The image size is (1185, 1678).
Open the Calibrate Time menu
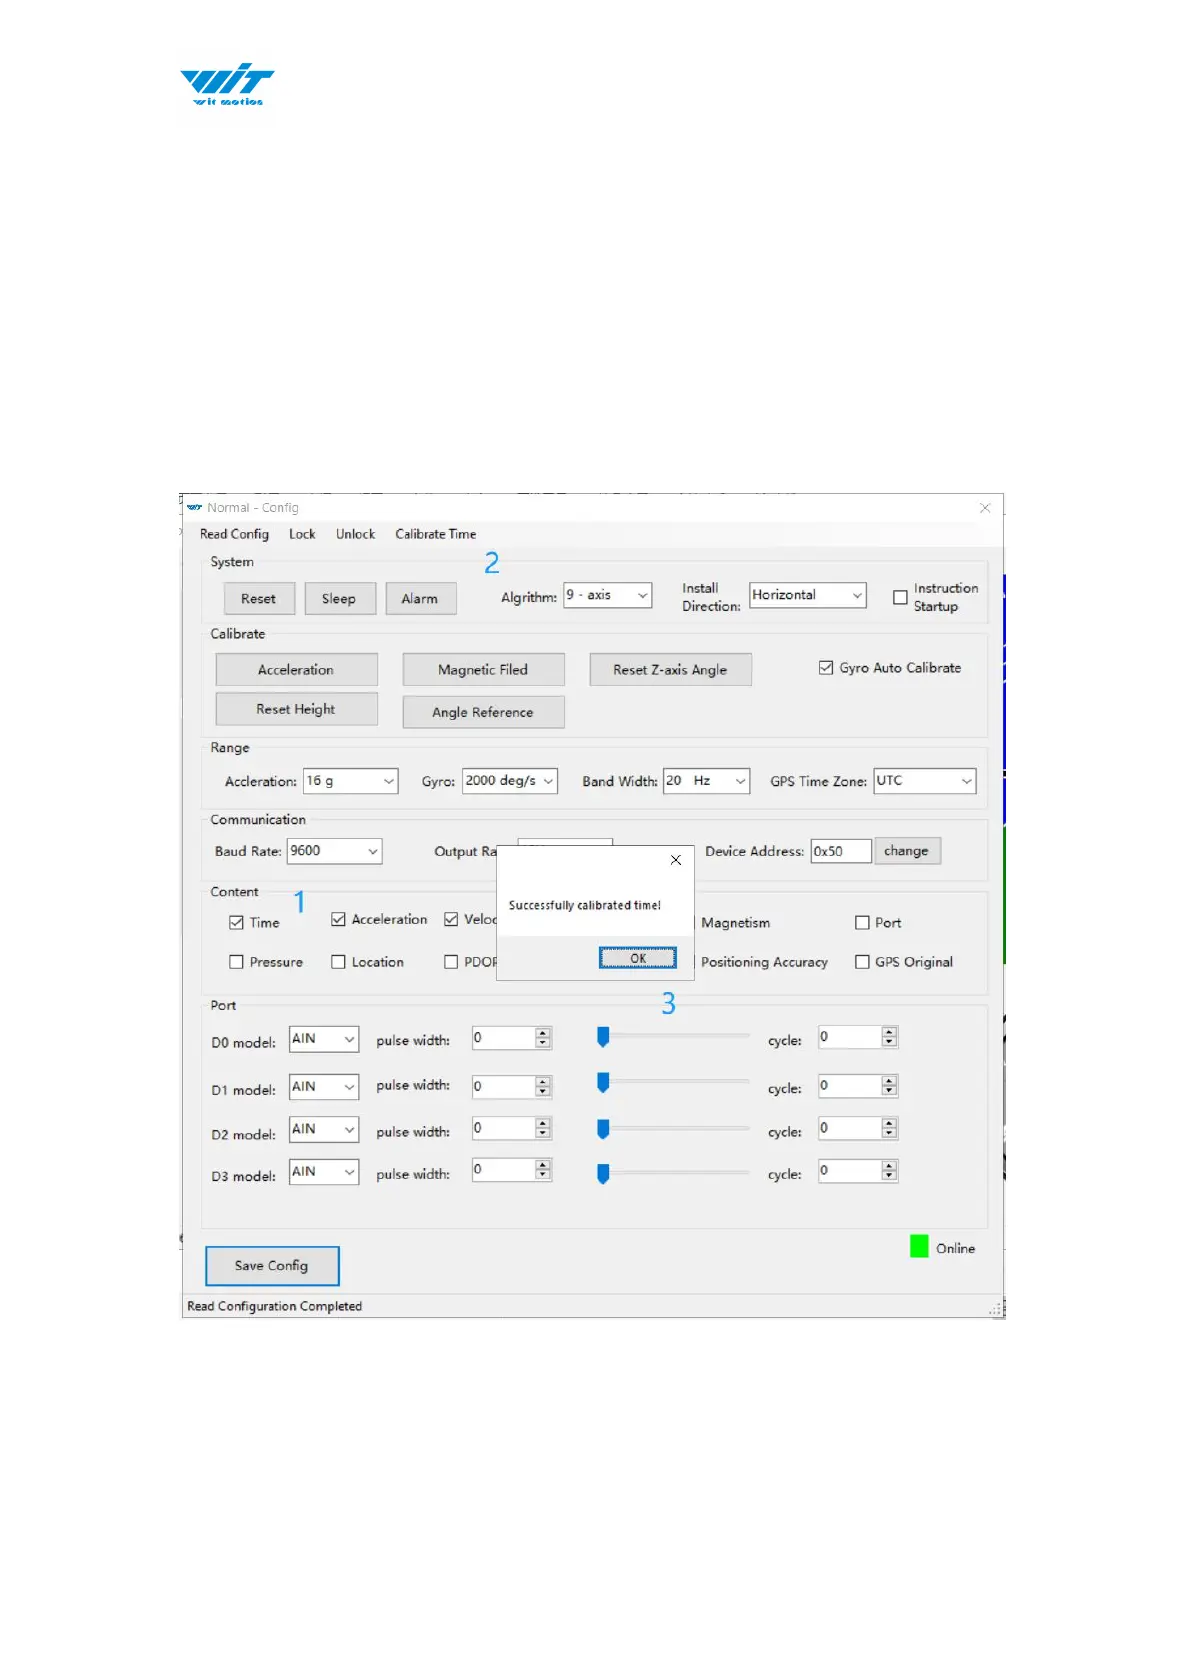pos(435,534)
